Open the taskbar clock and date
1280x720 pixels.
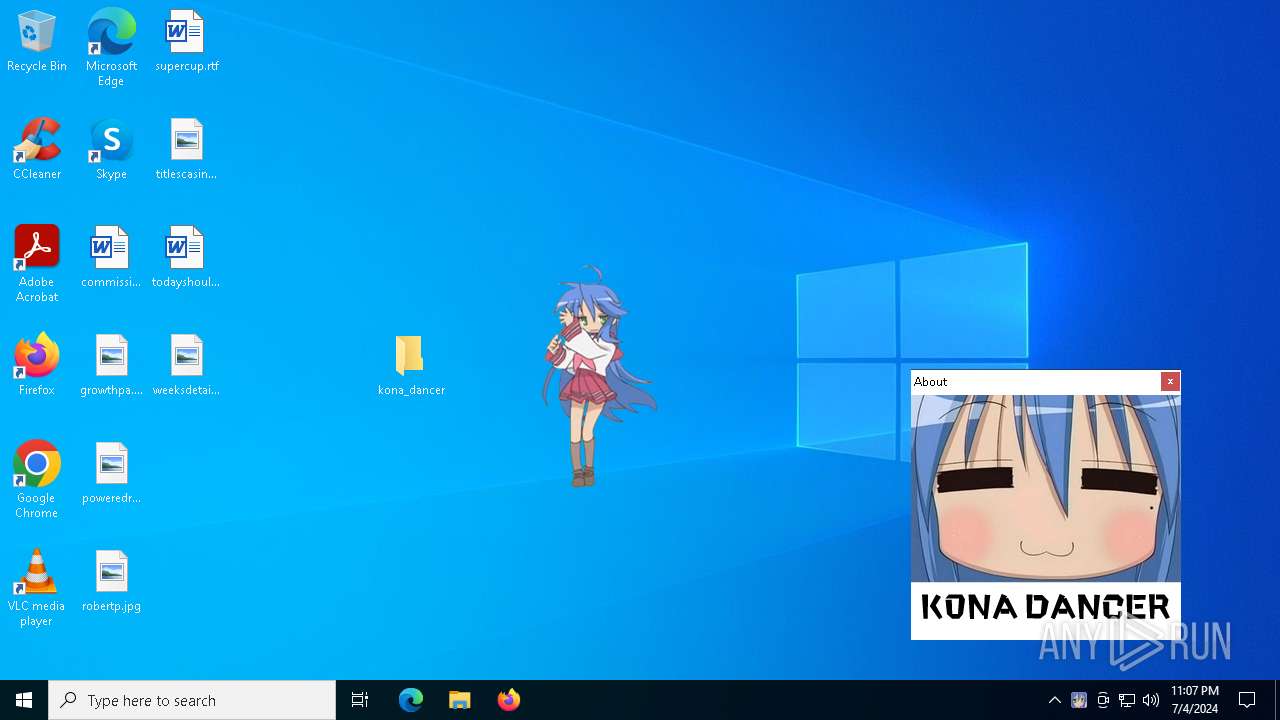click(1194, 700)
